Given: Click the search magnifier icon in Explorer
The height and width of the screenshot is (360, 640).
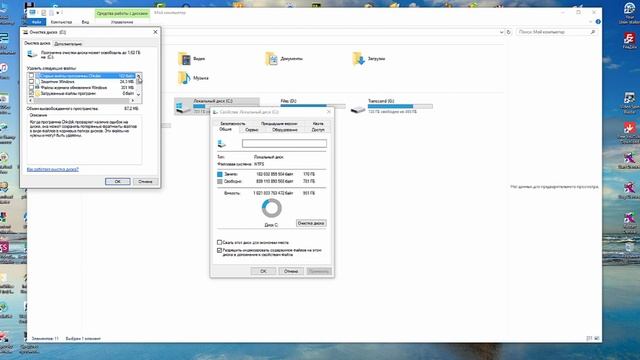Looking at the screenshot, I should click(x=593, y=32).
